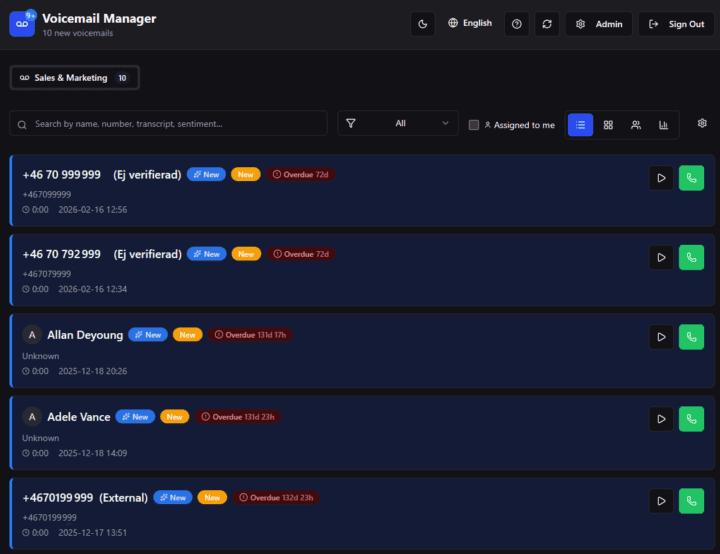Switch to list view layout

580,125
